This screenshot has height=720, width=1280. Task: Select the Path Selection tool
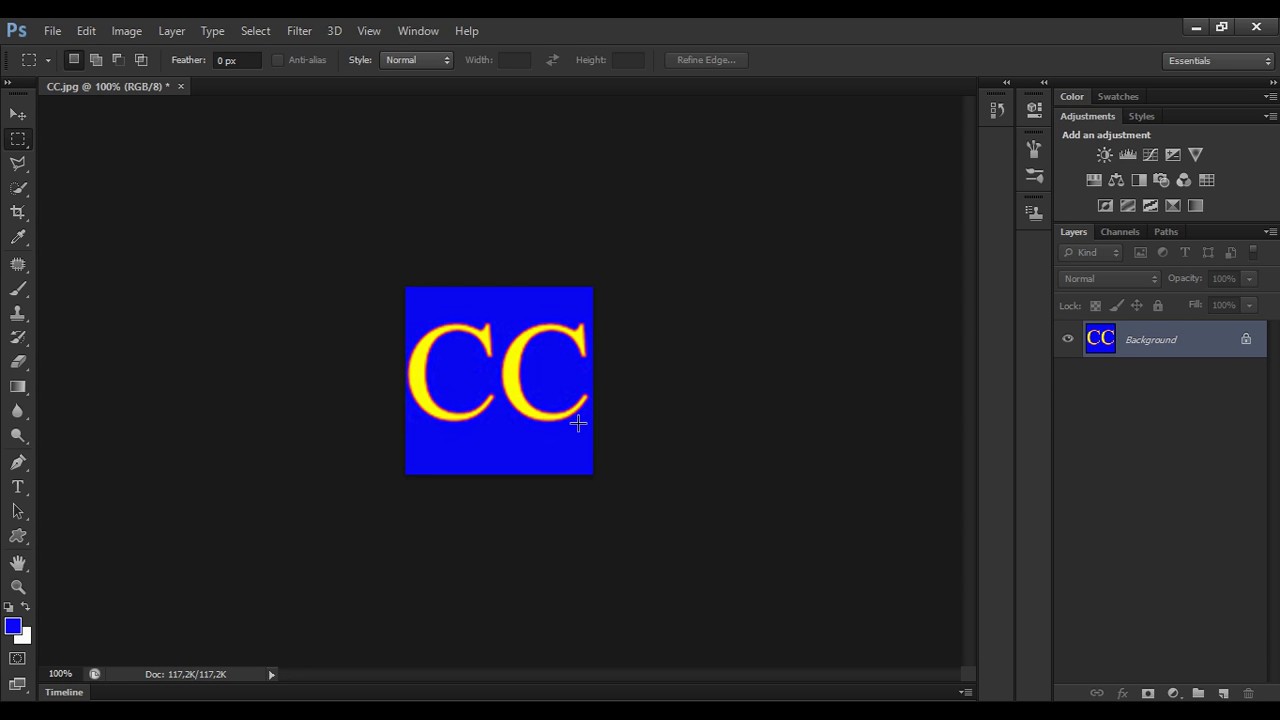18,511
